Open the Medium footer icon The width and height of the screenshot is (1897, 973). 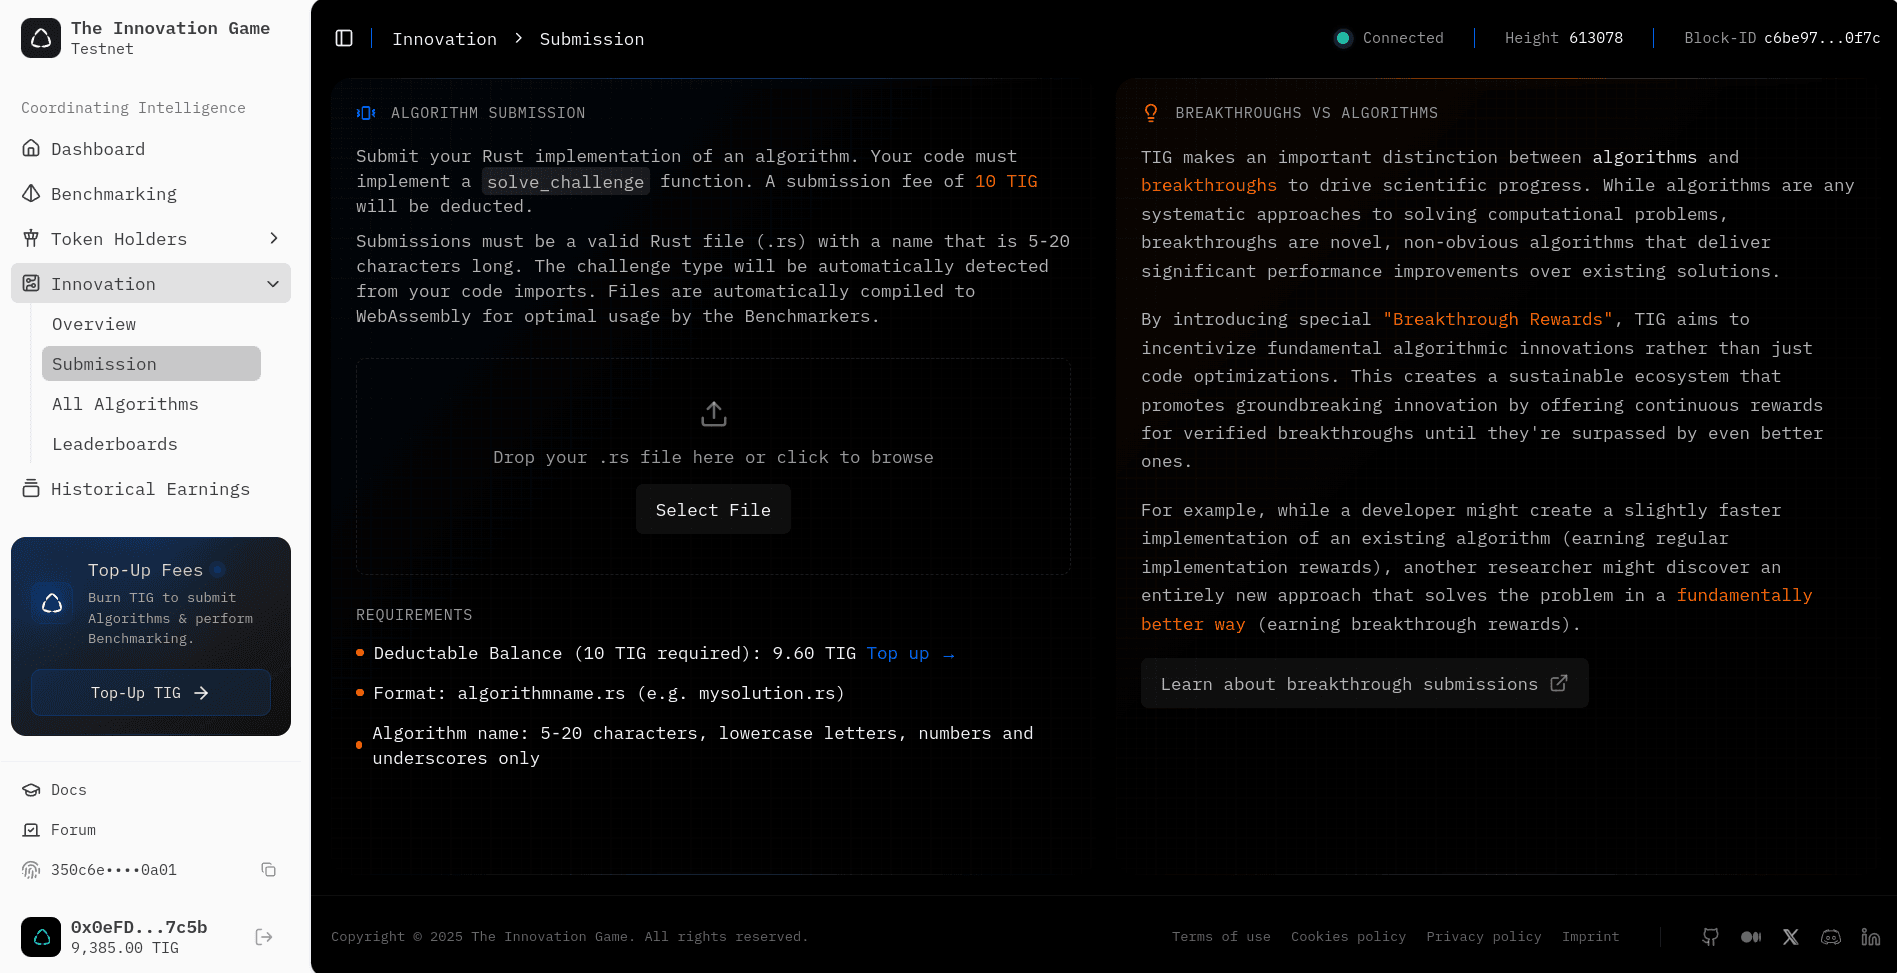[x=1750, y=937]
